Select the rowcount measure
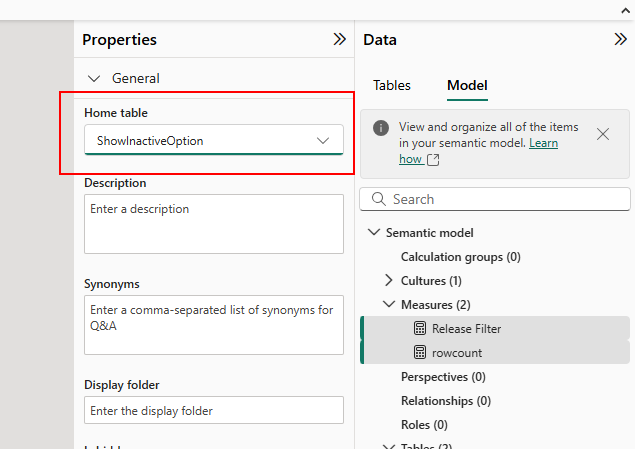The image size is (635, 449). [x=495, y=352]
